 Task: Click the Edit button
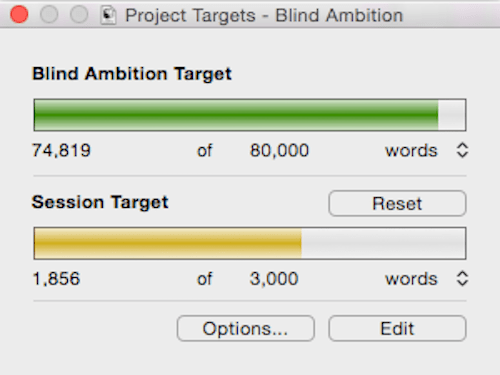pos(397,328)
